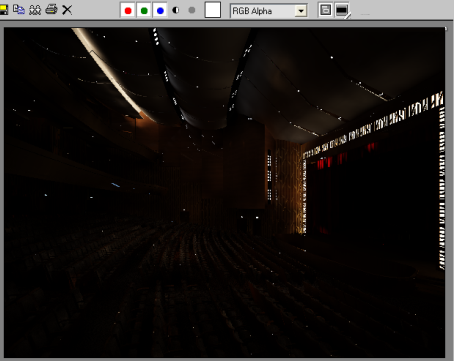Clone the rendered frame window
Image resolution: width=454 pixels, height=362 pixels.
(x=35, y=10)
